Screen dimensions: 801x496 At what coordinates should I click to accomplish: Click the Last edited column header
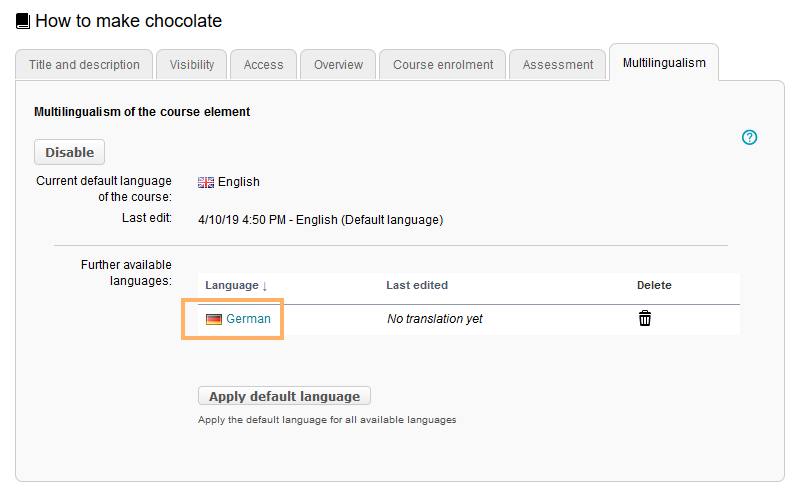pyautogui.click(x=417, y=286)
